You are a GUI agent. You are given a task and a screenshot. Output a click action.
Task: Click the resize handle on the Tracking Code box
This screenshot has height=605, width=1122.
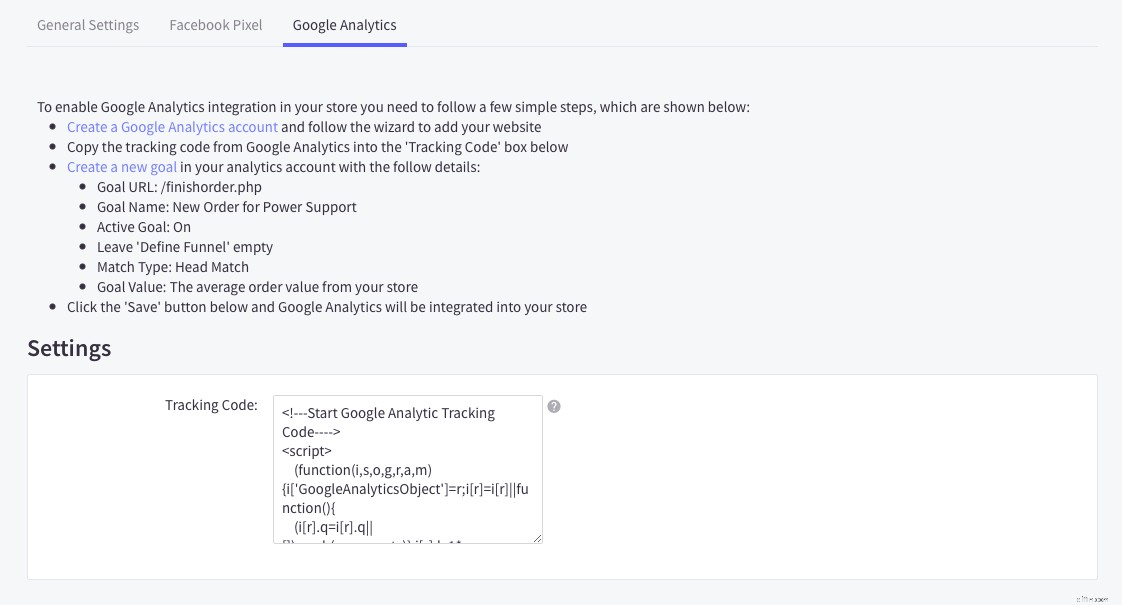pyautogui.click(x=538, y=539)
